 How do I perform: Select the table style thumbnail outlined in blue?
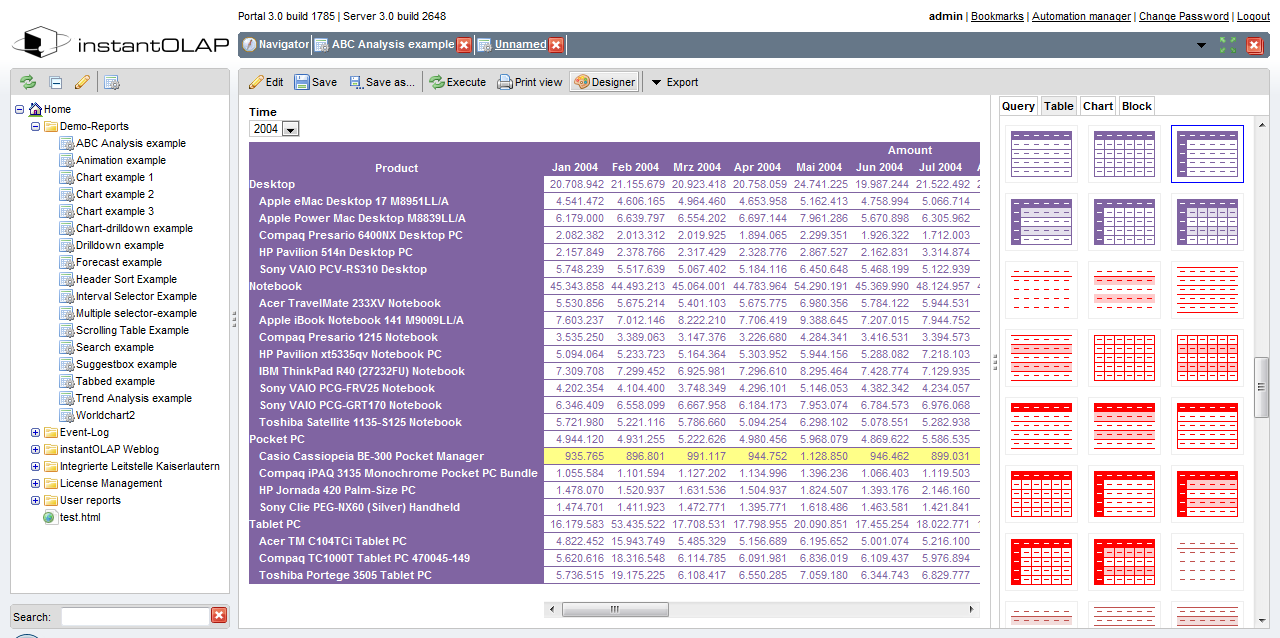1207,154
